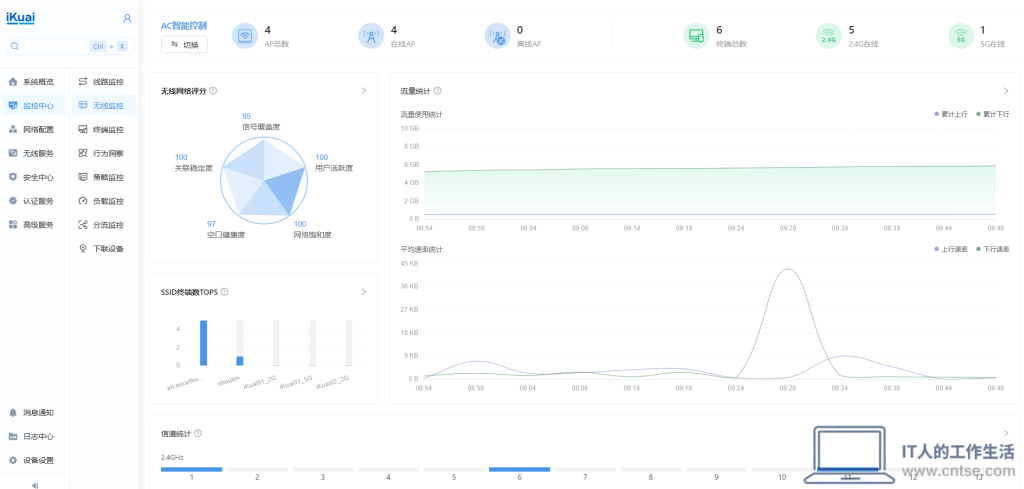
Task: Expand 无线网络评分 panel via chevron
Action: pyautogui.click(x=364, y=91)
